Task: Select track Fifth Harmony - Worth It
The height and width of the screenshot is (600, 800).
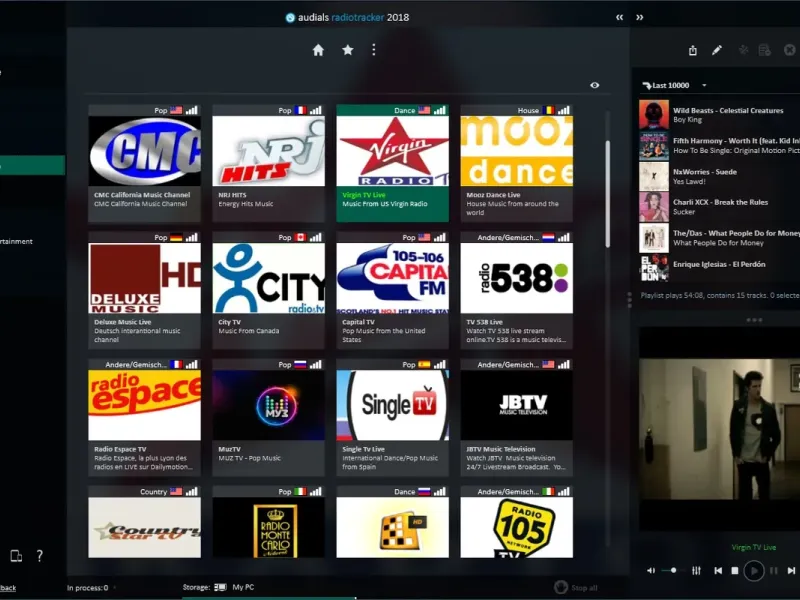Action: [x=720, y=145]
